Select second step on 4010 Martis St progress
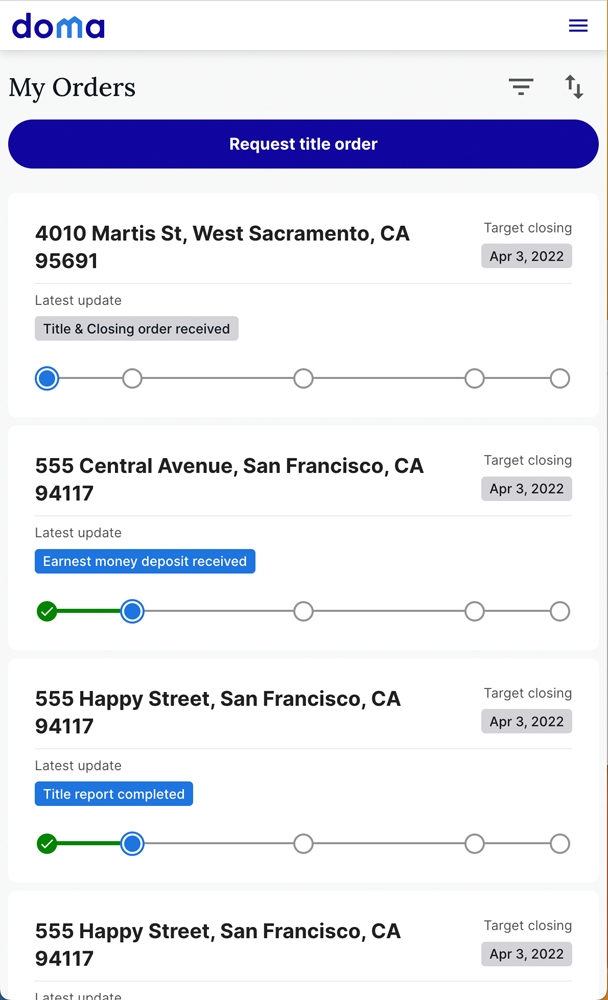Viewport: 608px width, 1000px height. [x=132, y=378]
